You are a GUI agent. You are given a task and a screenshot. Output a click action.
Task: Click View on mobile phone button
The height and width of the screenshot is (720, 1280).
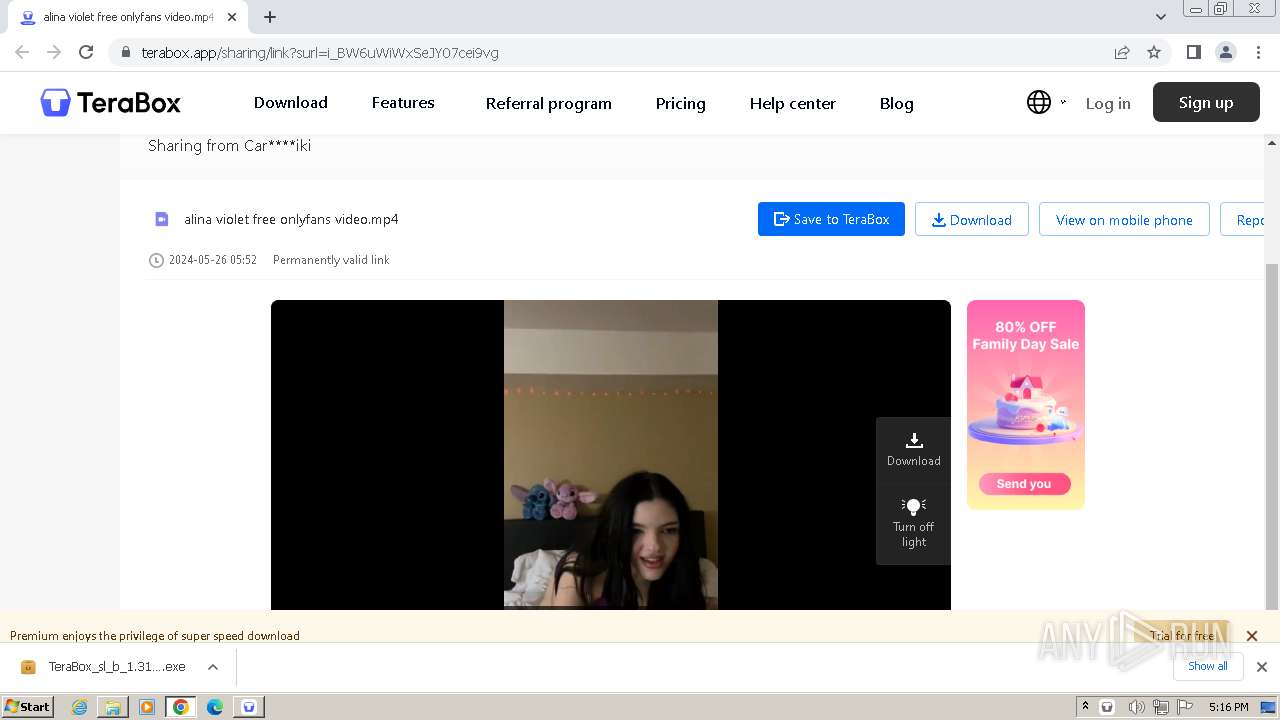tap(1124, 219)
